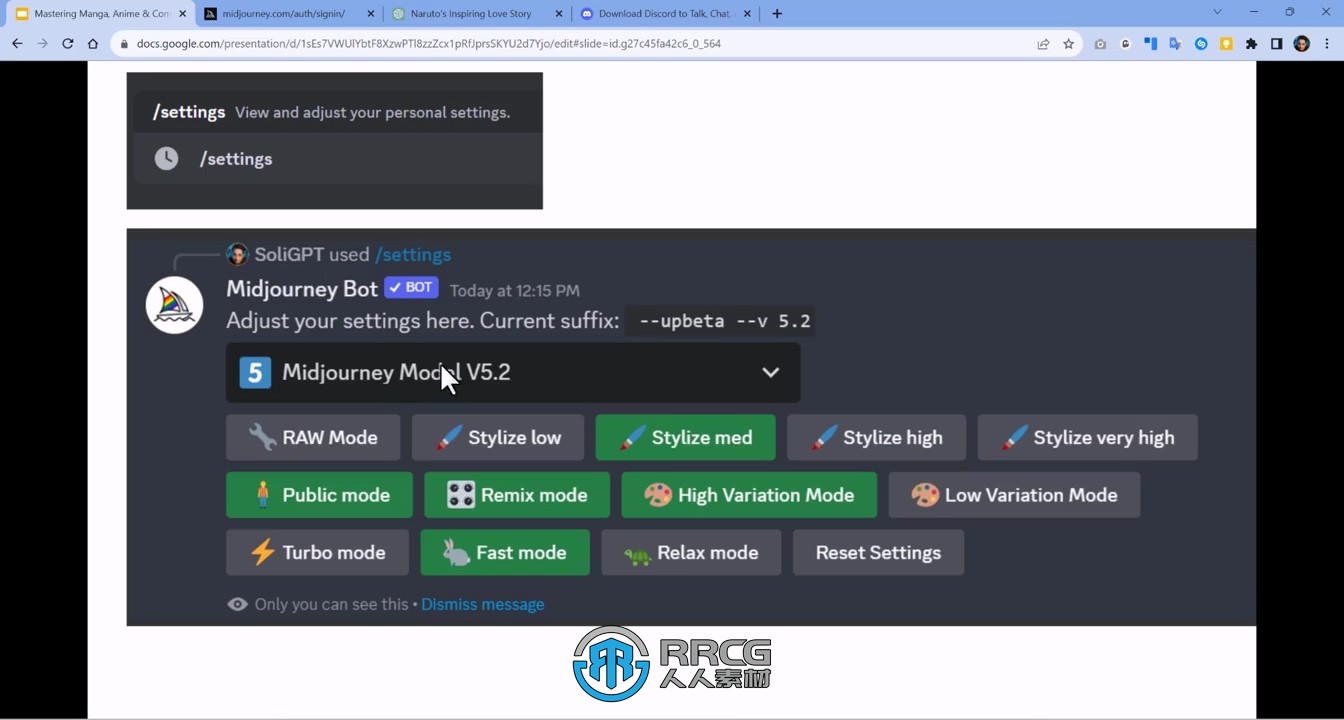This screenshot has height=720, width=1344.
Task: Click the 'SoliGPT used' username text
Action: point(312,254)
